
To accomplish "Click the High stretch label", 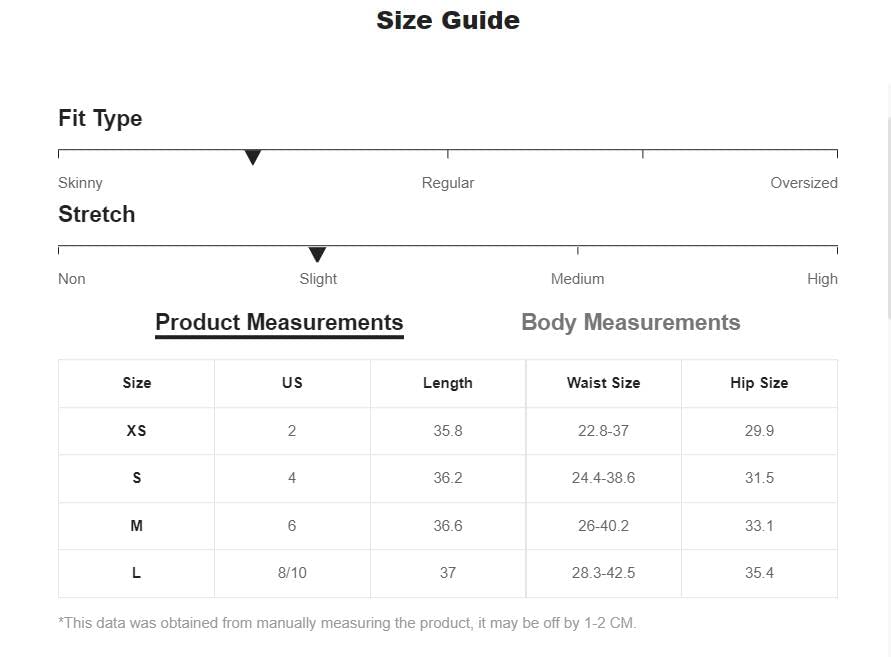I will click(822, 279).
